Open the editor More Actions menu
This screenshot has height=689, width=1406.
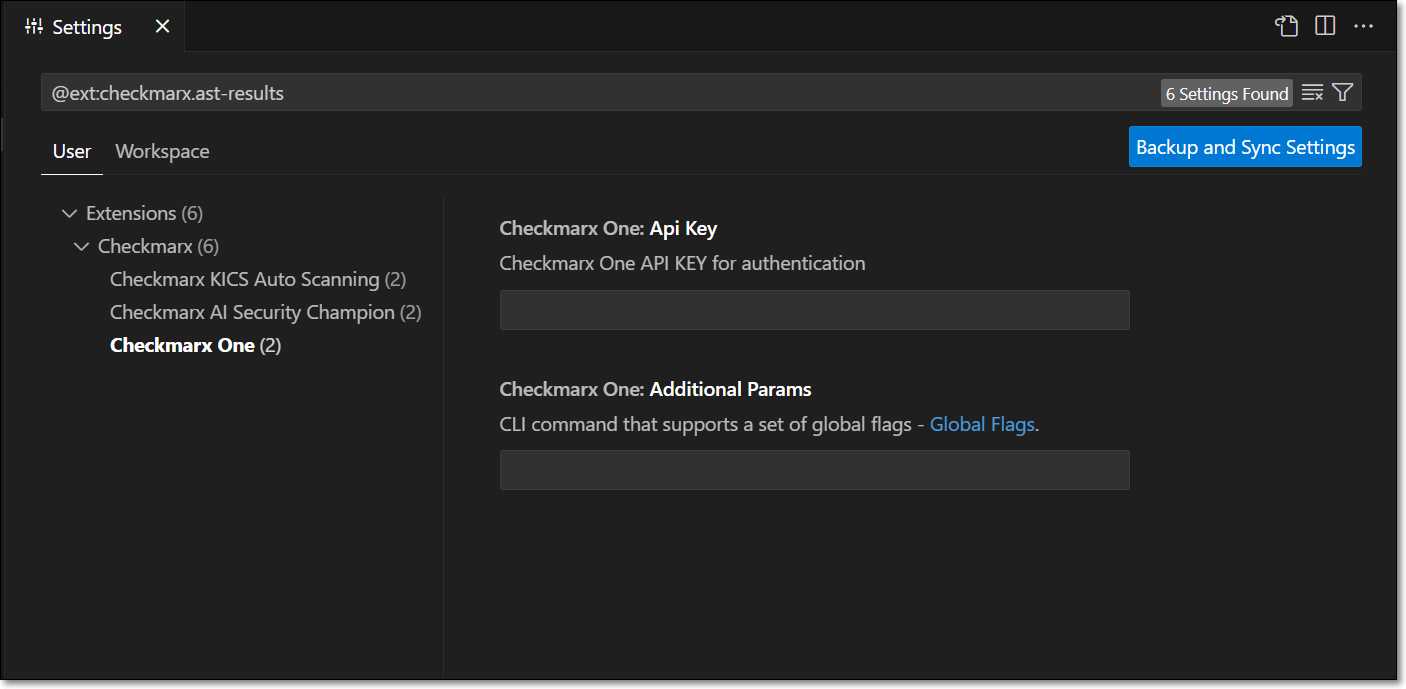pos(1363,27)
